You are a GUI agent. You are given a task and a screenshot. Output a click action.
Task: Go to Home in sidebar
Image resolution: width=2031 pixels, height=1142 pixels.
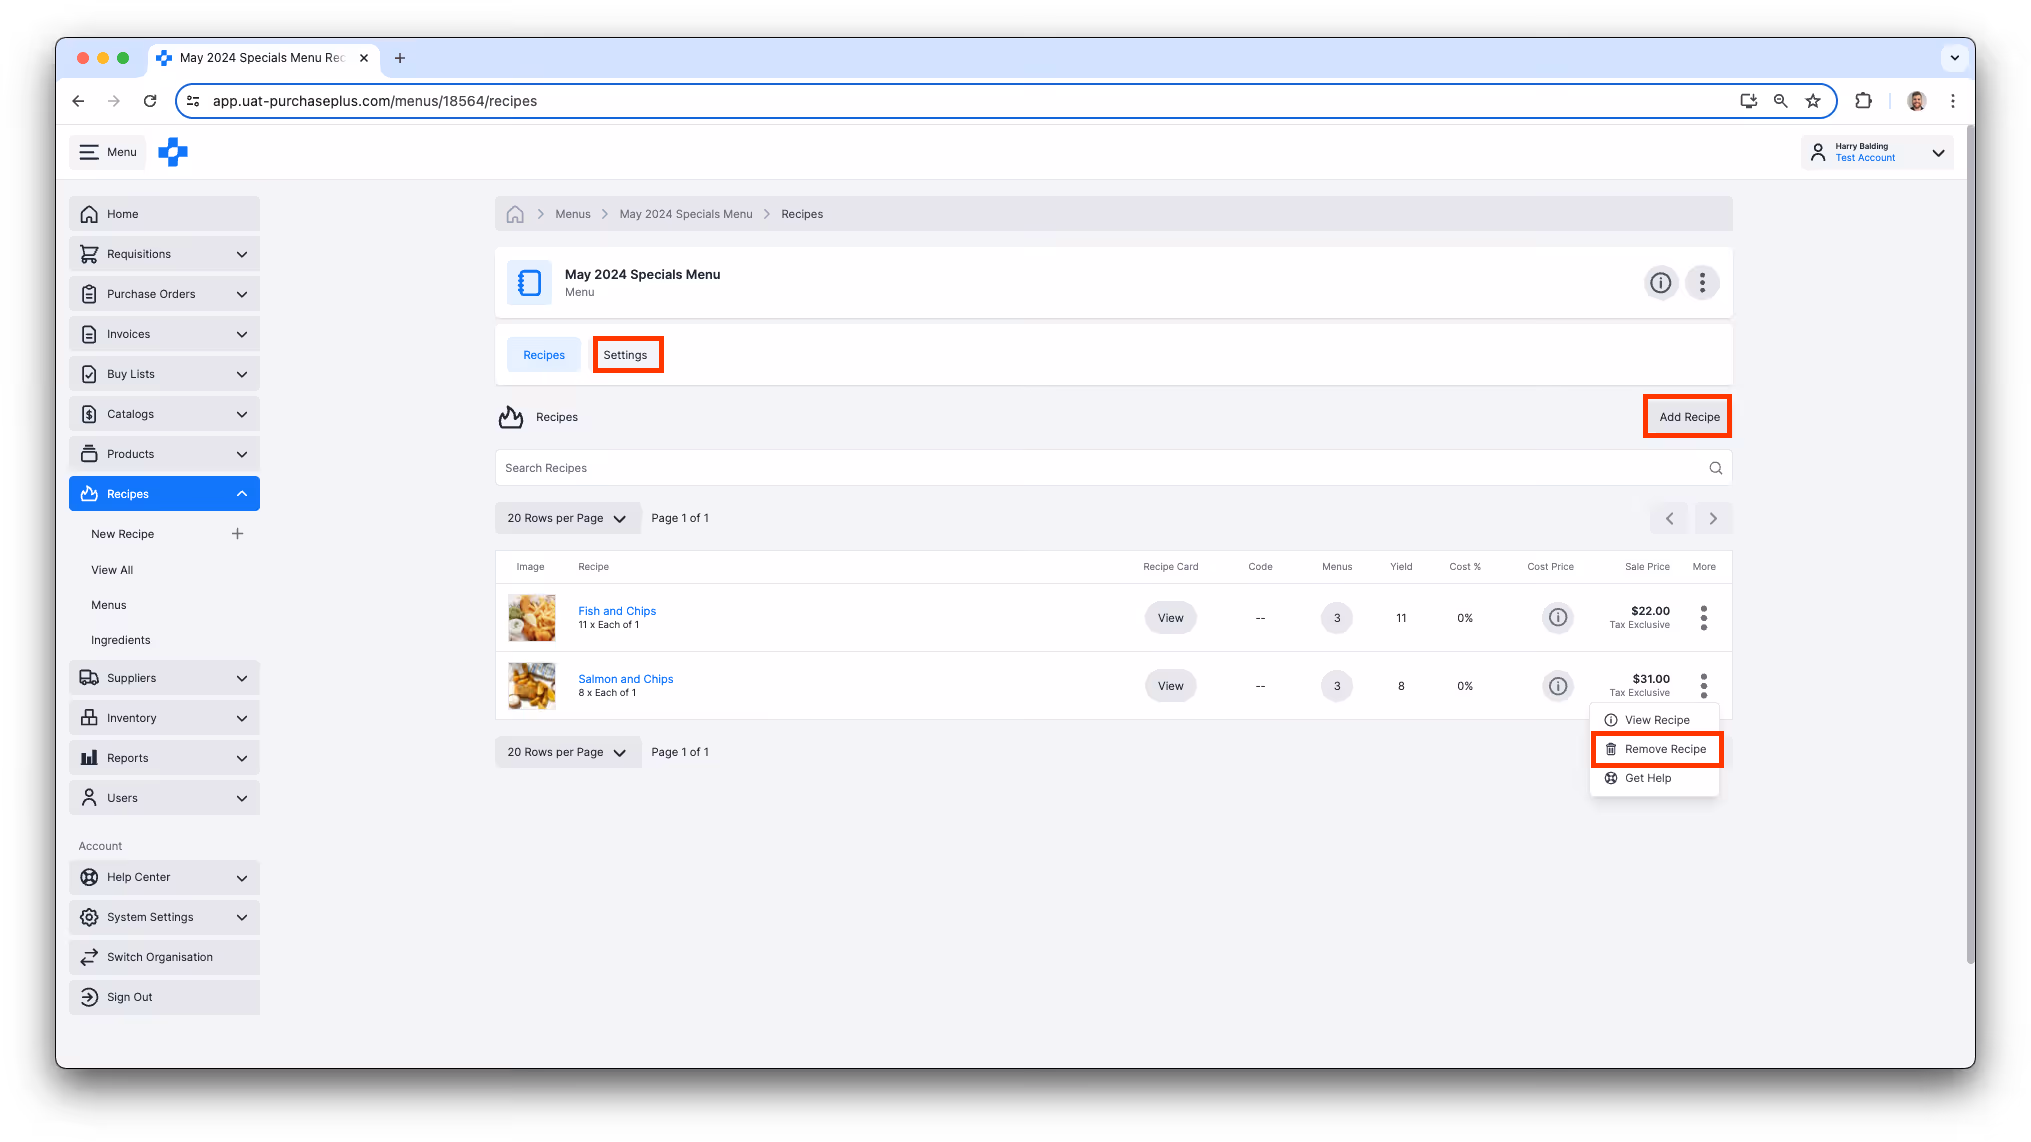164,214
